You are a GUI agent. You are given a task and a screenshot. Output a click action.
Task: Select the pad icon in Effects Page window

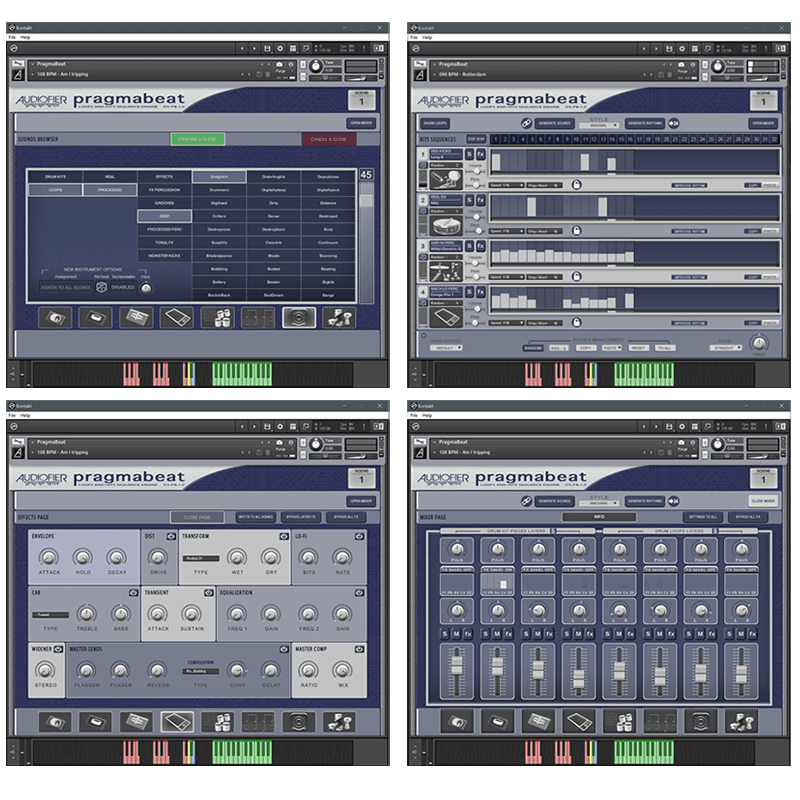177,722
